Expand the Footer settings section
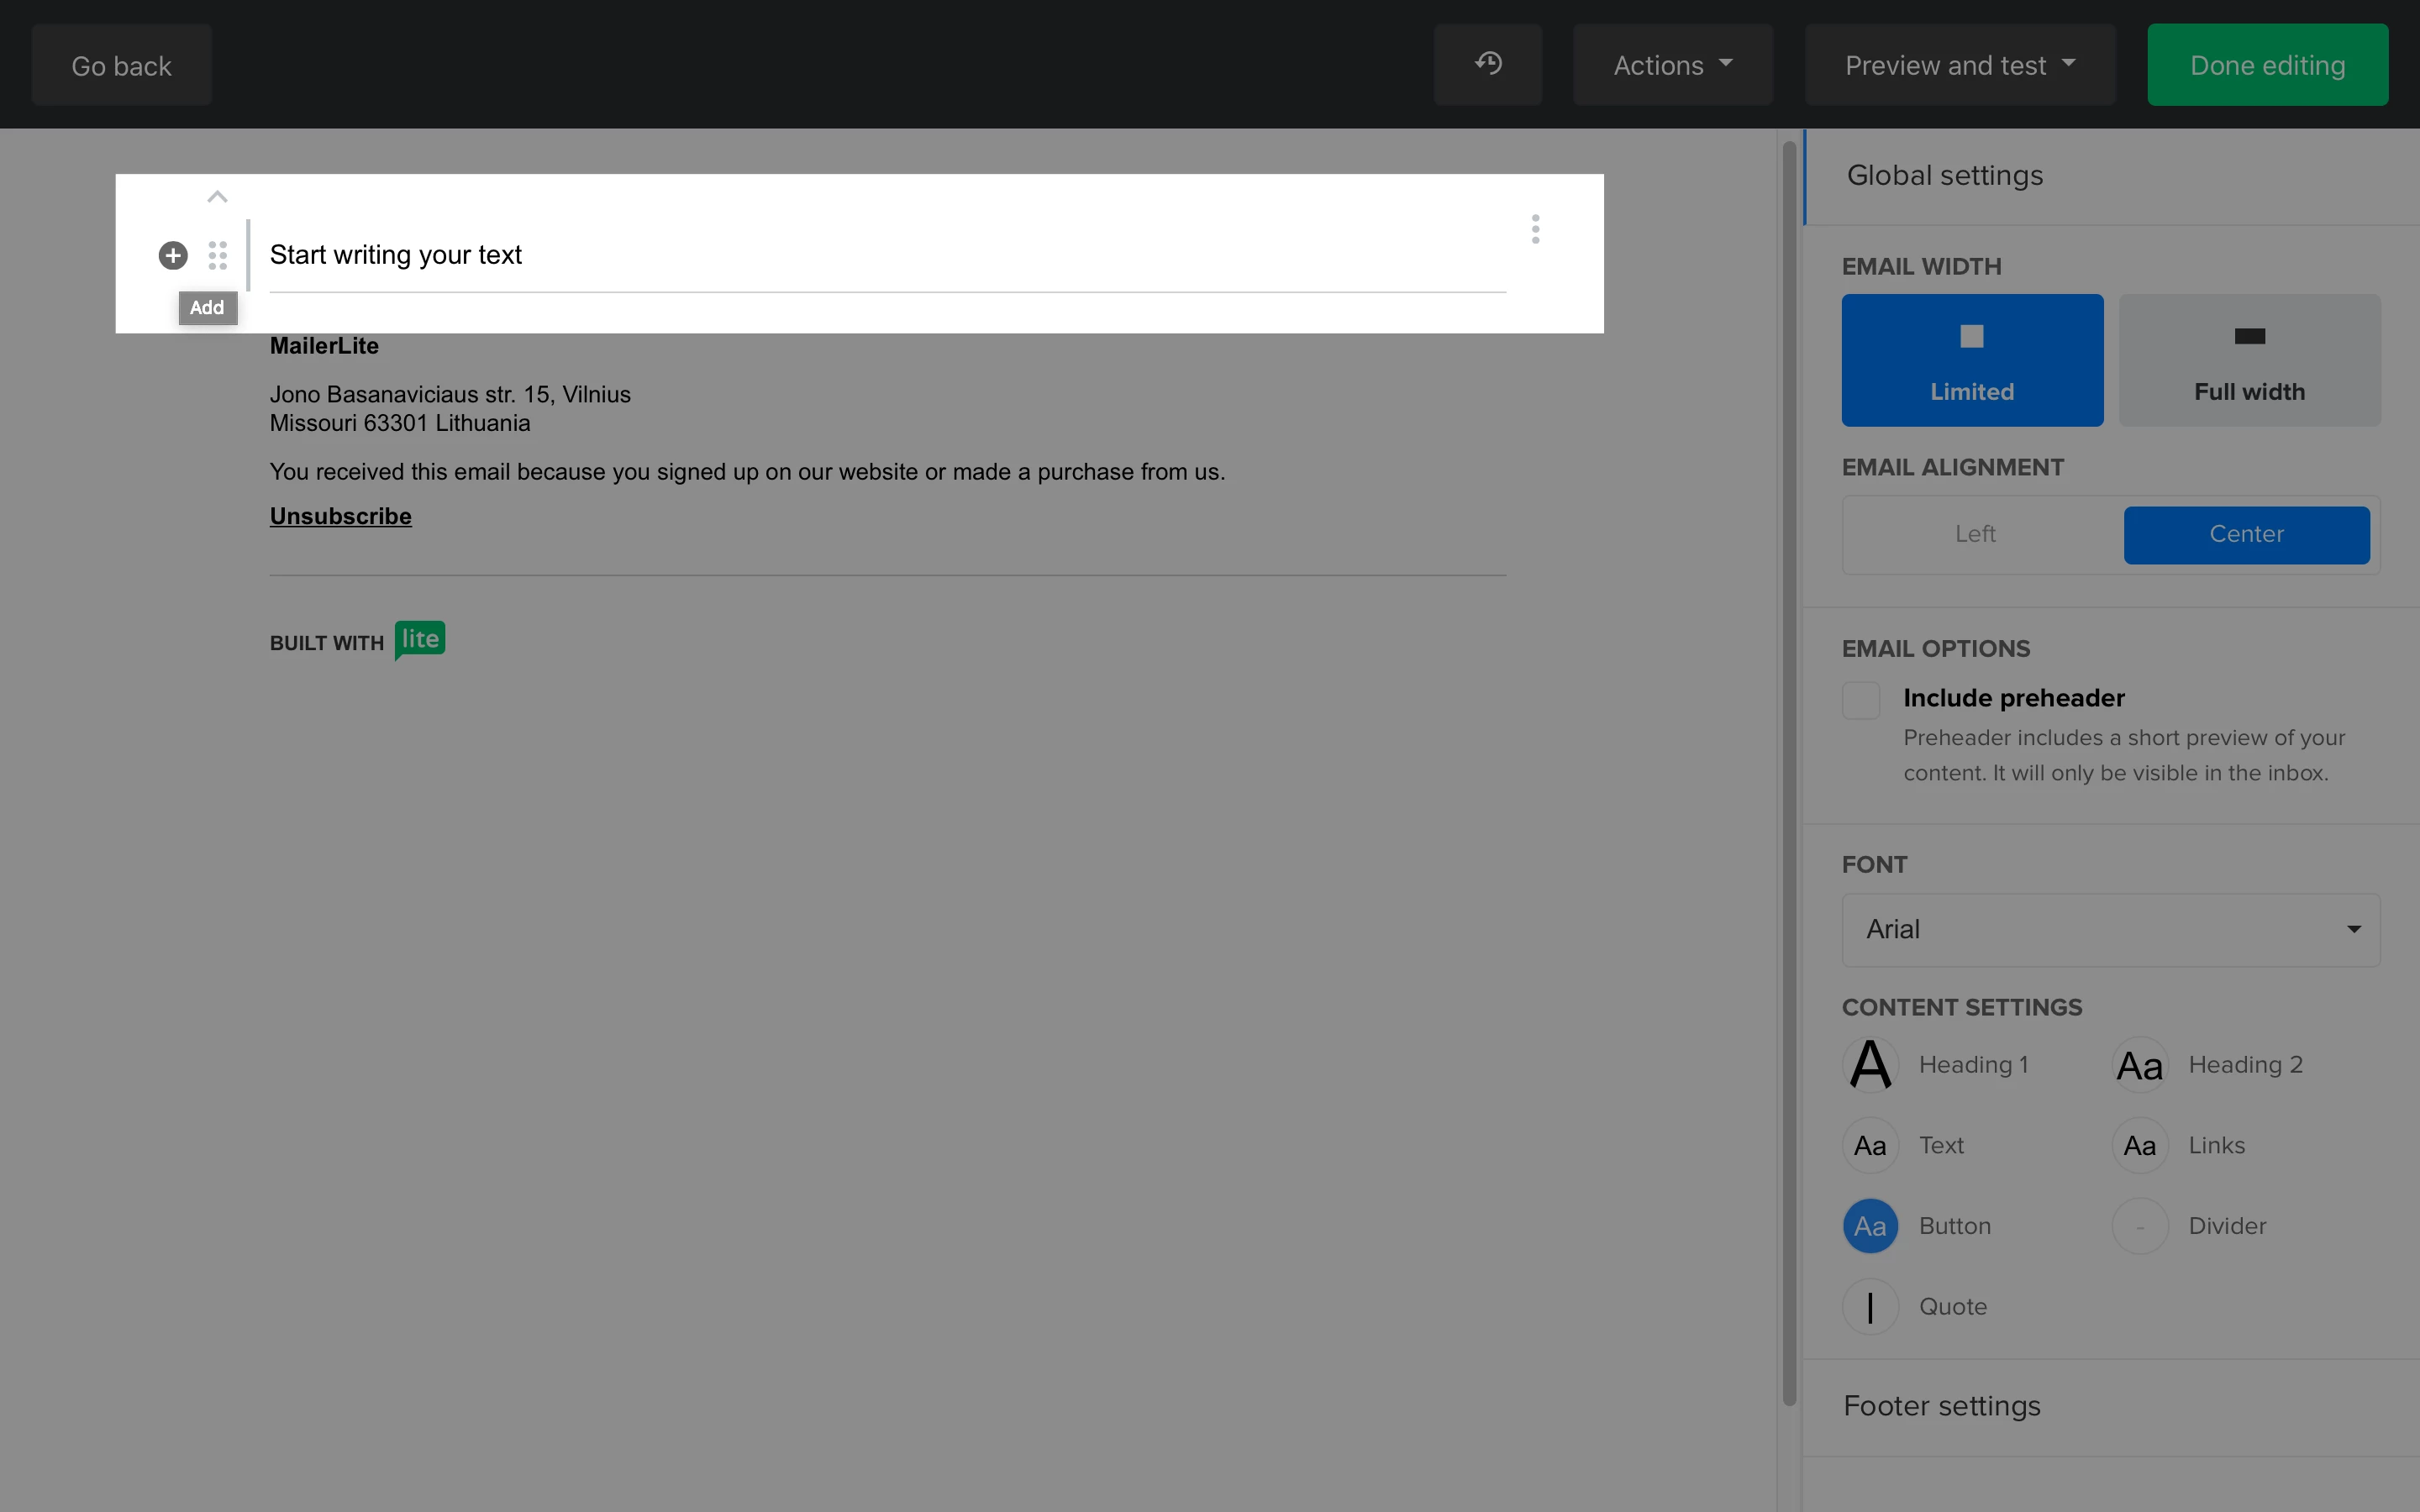 [1941, 1406]
